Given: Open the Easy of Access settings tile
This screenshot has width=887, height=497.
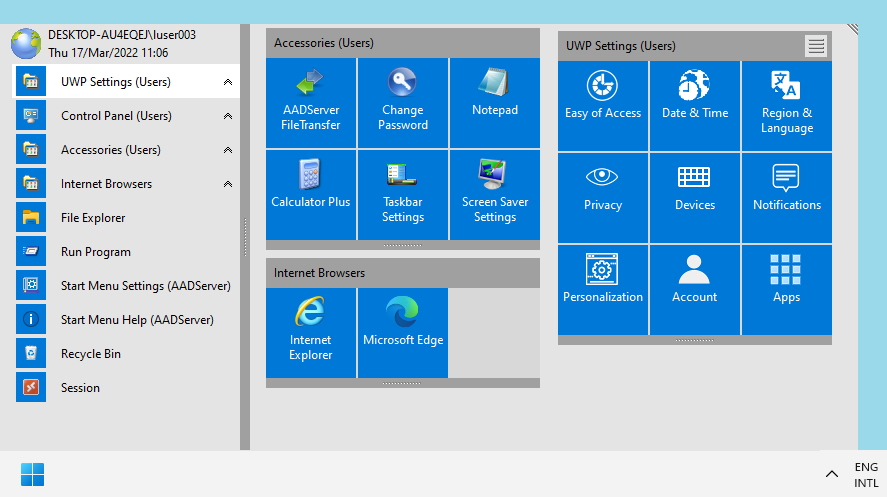Looking at the screenshot, I should (x=603, y=106).
